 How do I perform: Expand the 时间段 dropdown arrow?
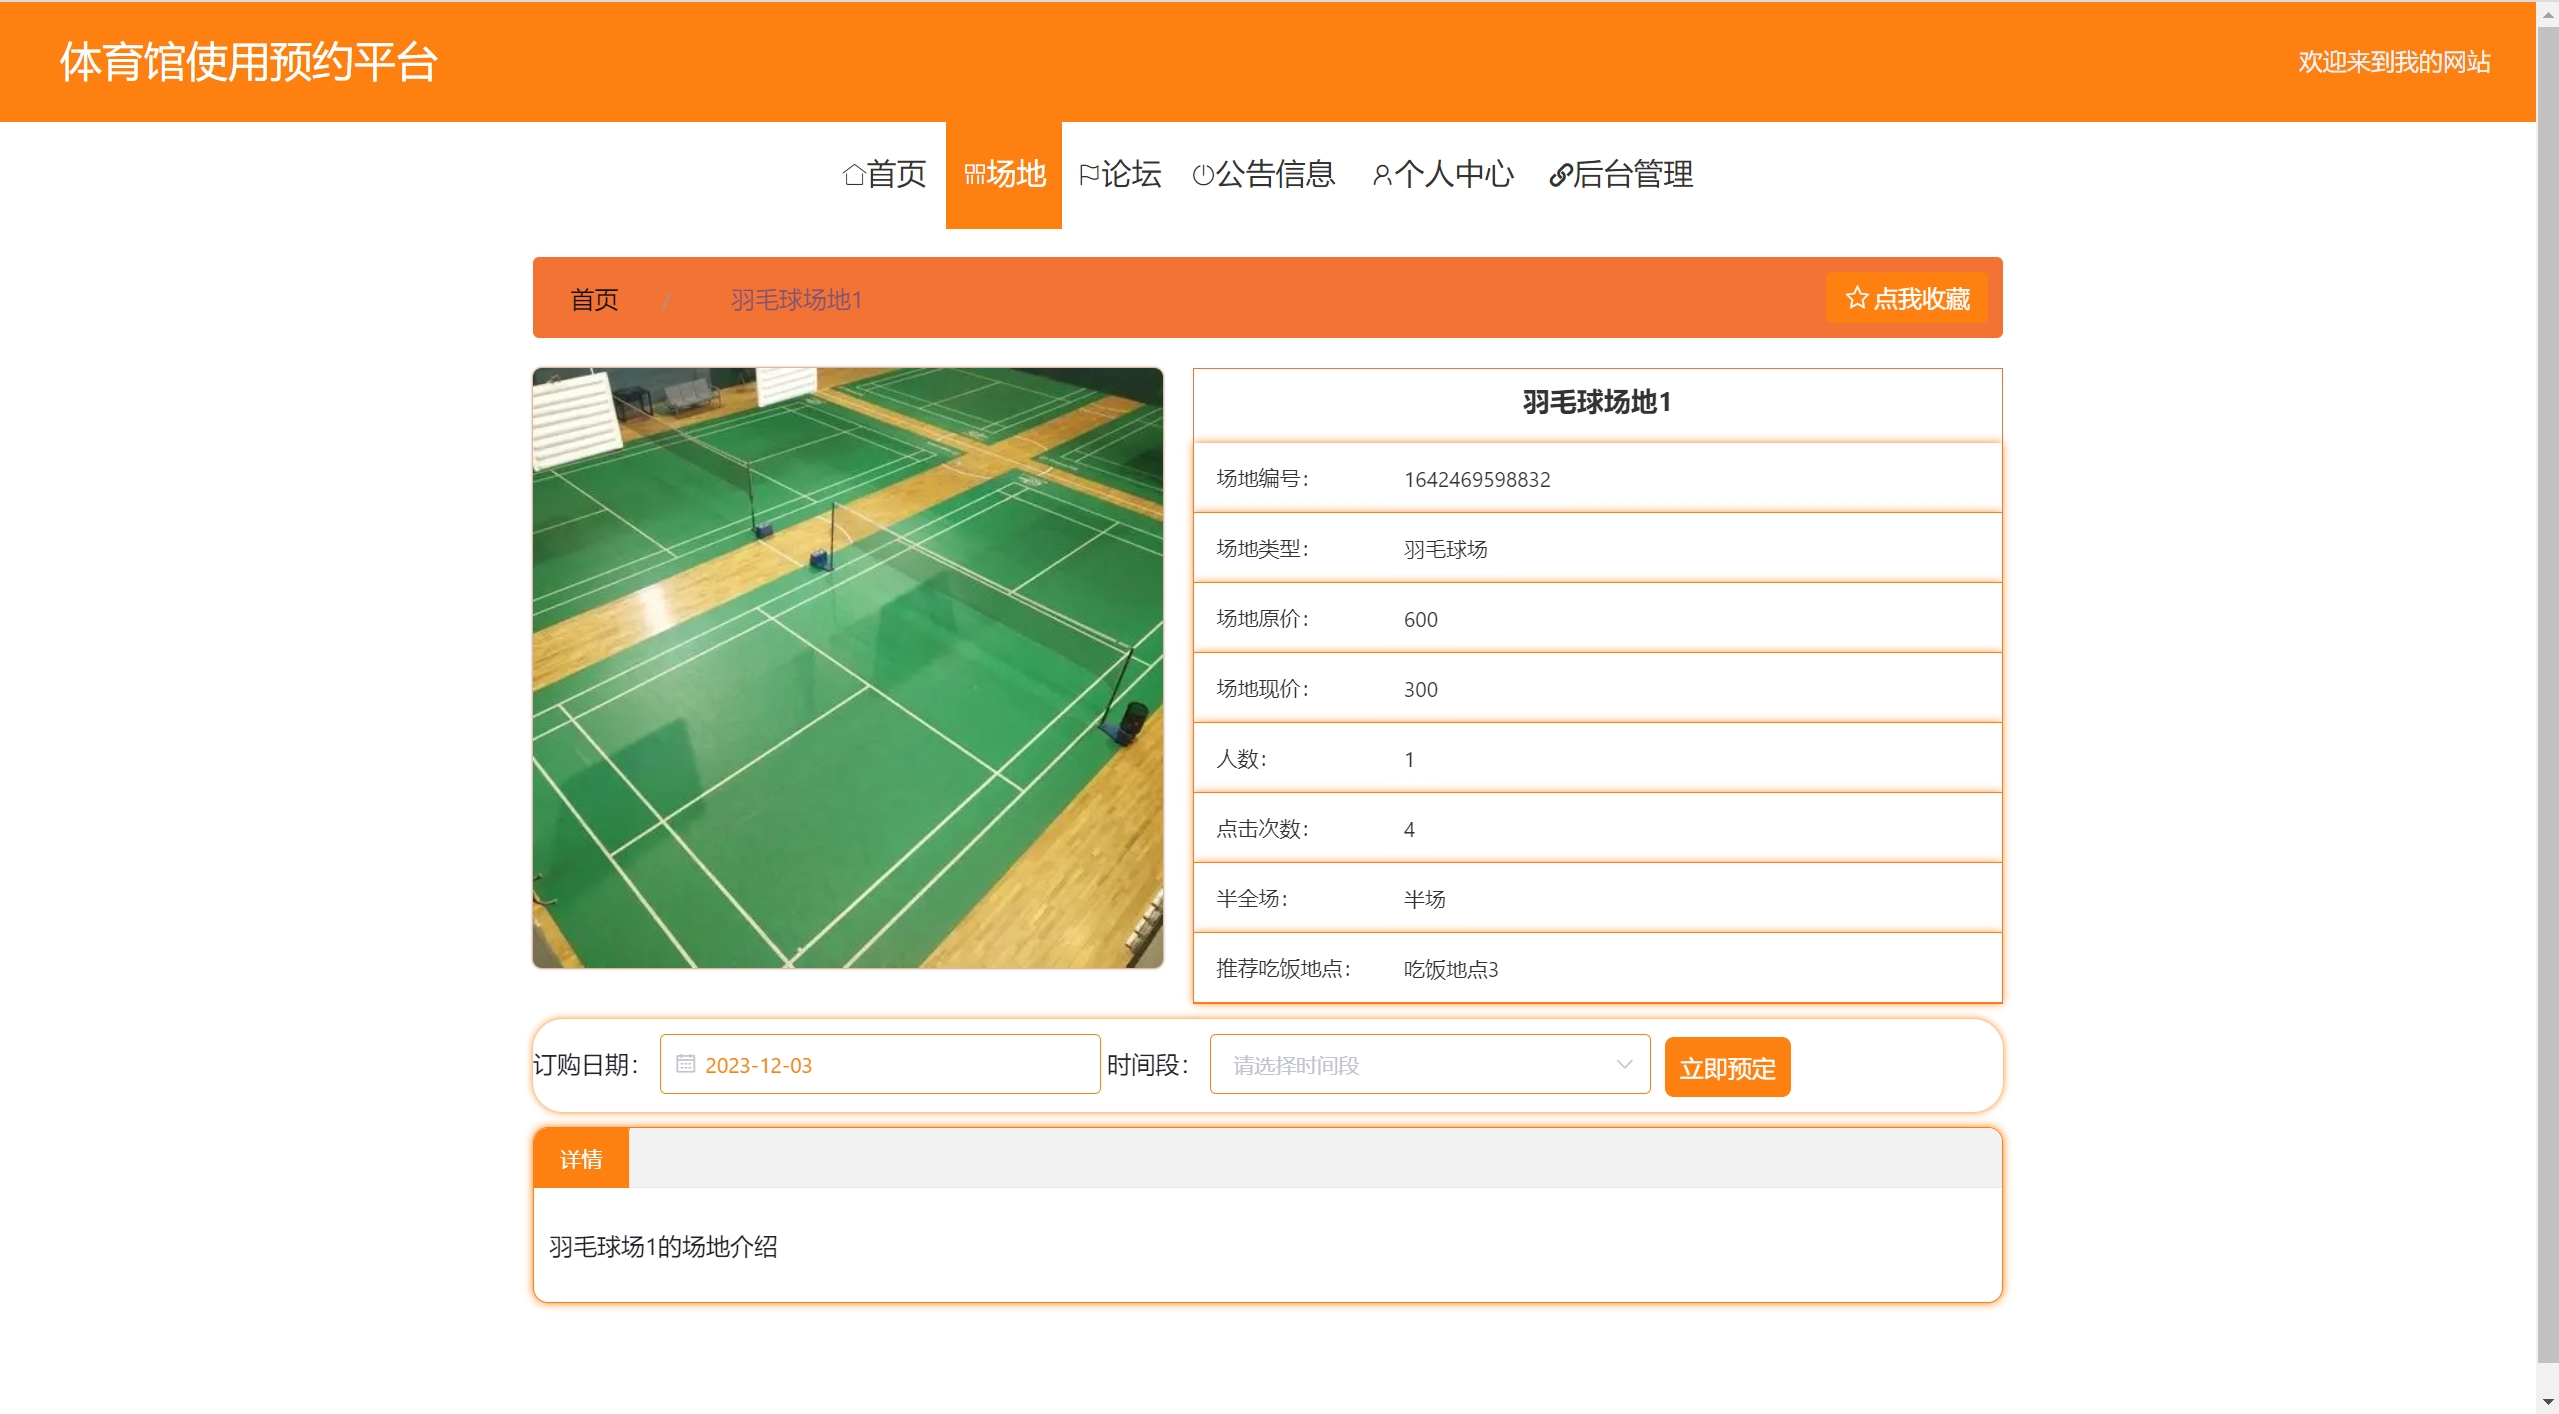1624,1064
